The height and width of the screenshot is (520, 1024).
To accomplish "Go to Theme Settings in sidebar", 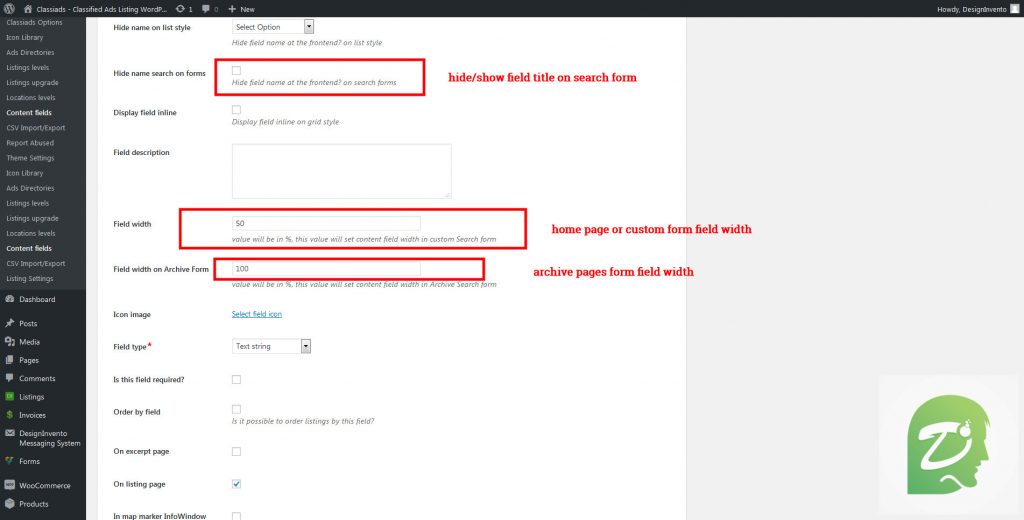I will pos(30,158).
